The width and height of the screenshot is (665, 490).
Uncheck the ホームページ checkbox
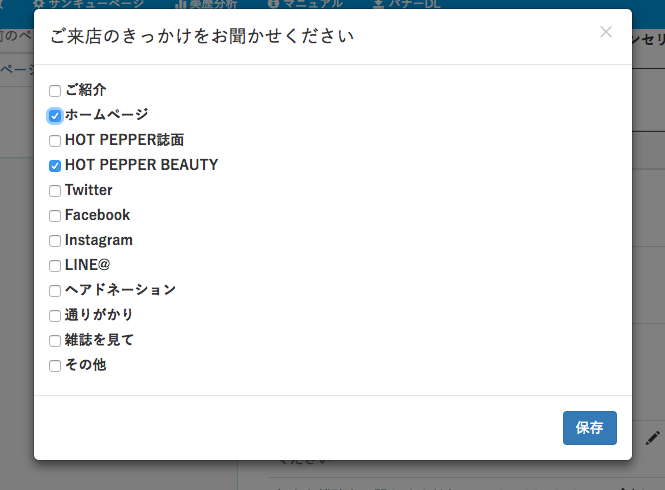[55, 116]
